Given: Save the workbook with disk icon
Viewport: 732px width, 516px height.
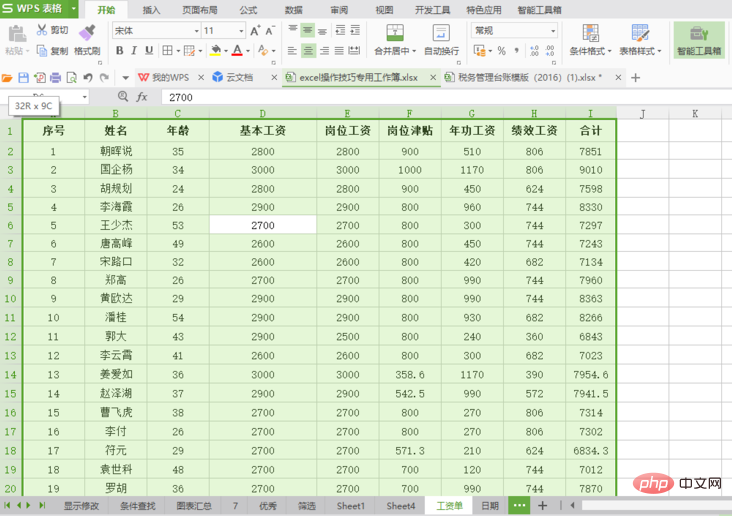Looking at the screenshot, I should tap(23, 78).
